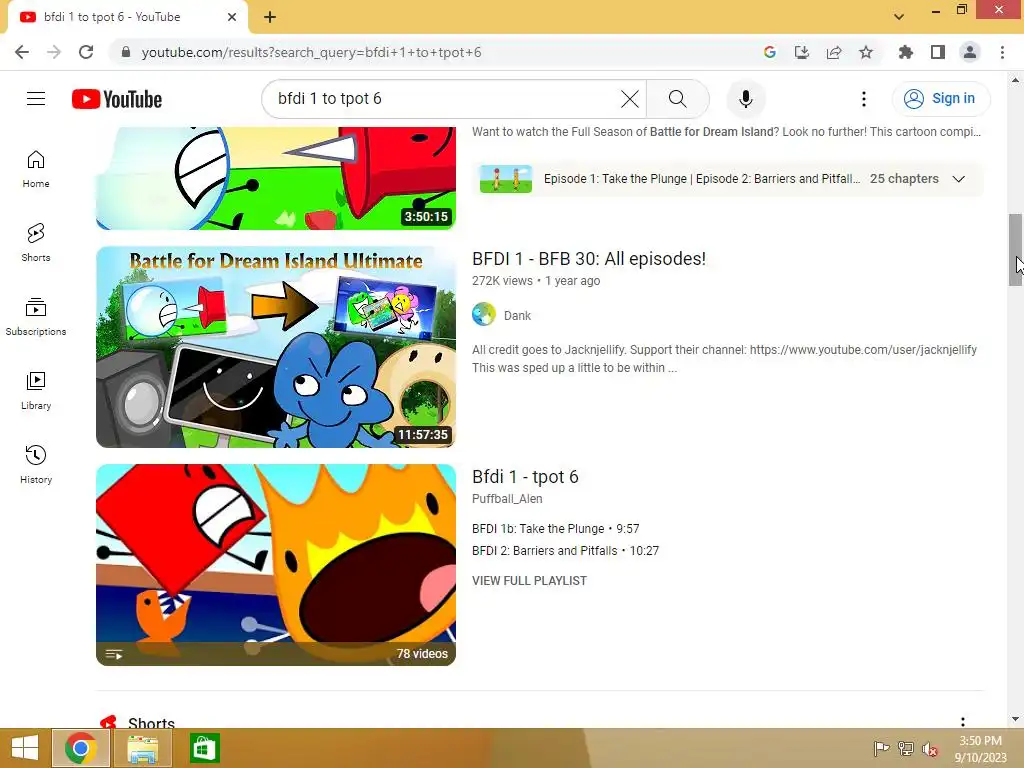
Task: Click Puffball_Alen channel link
Action: click(507, 499)
